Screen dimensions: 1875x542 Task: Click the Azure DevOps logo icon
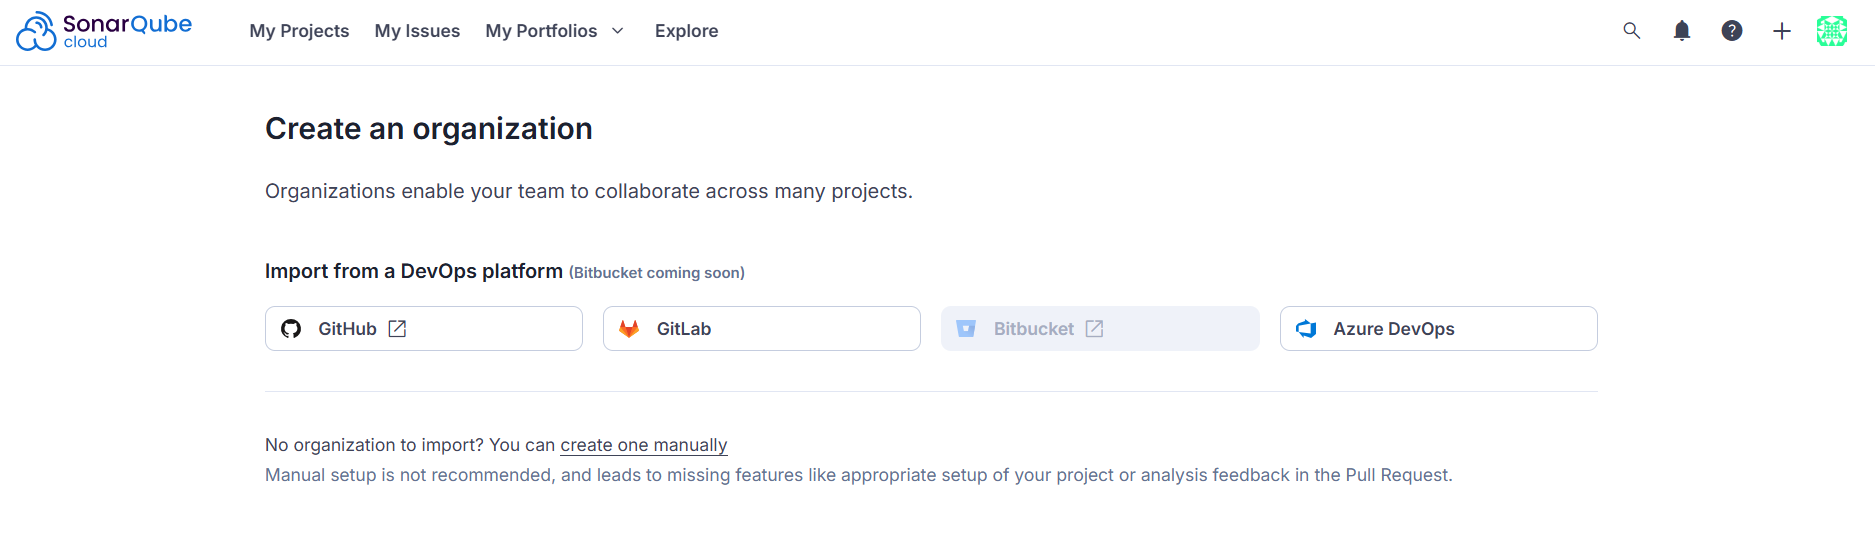coord(1306,329)
